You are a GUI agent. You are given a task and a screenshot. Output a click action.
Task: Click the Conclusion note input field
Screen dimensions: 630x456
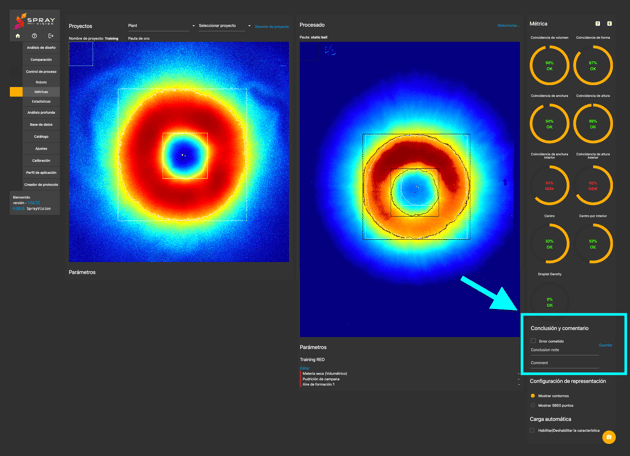565,351
